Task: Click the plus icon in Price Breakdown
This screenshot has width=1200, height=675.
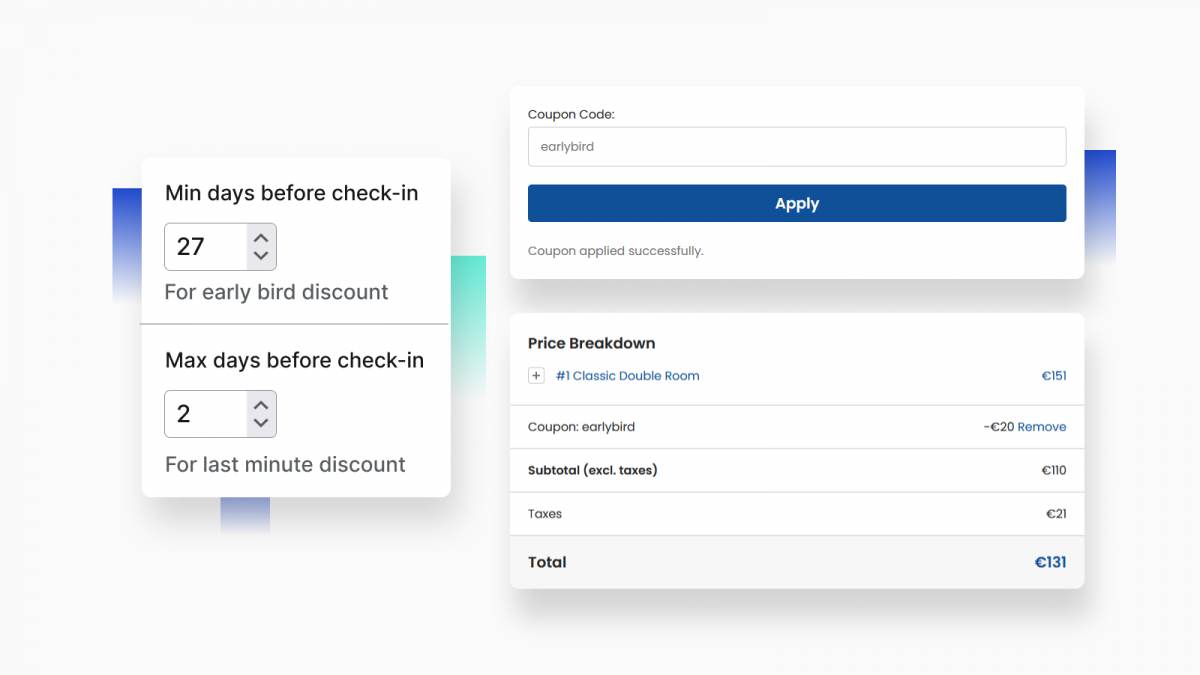Action: point(536,375)
